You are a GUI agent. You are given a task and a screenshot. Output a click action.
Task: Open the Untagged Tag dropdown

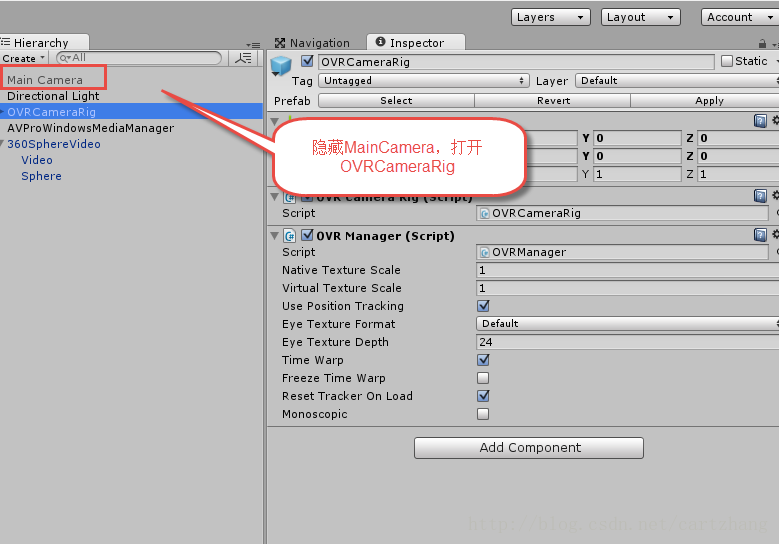click(423, 80)
